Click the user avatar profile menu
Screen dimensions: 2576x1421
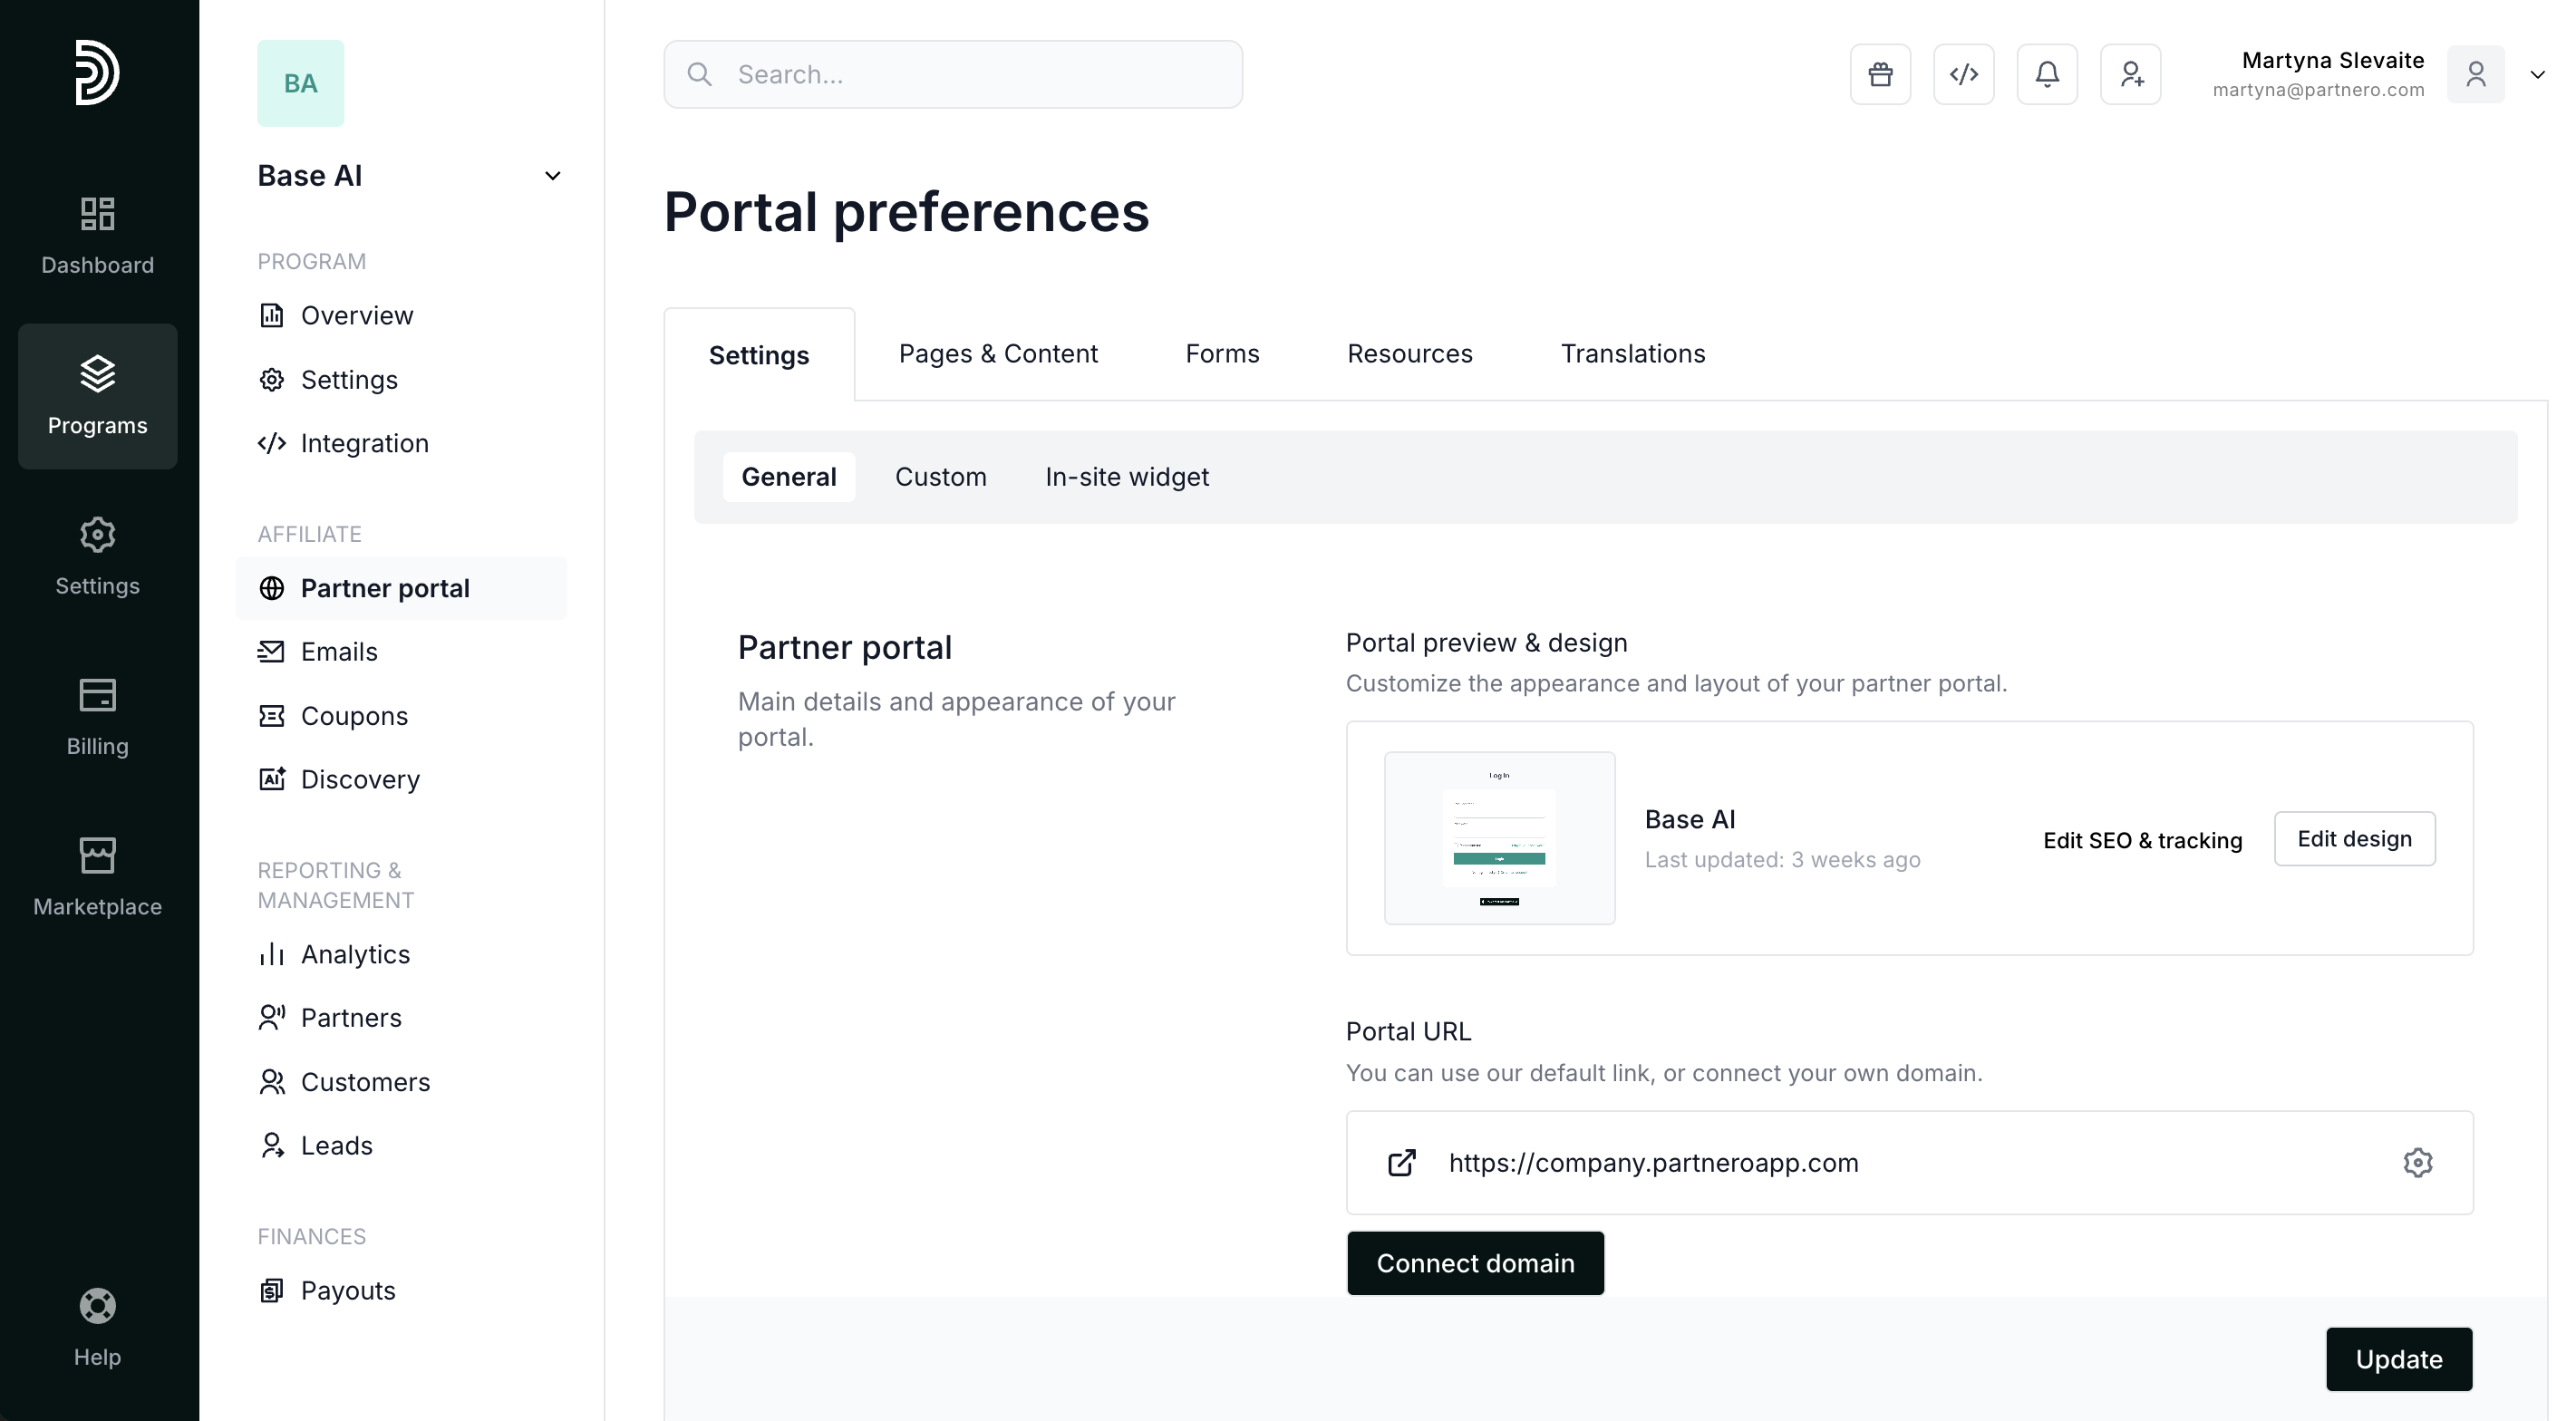[2475, 74]
